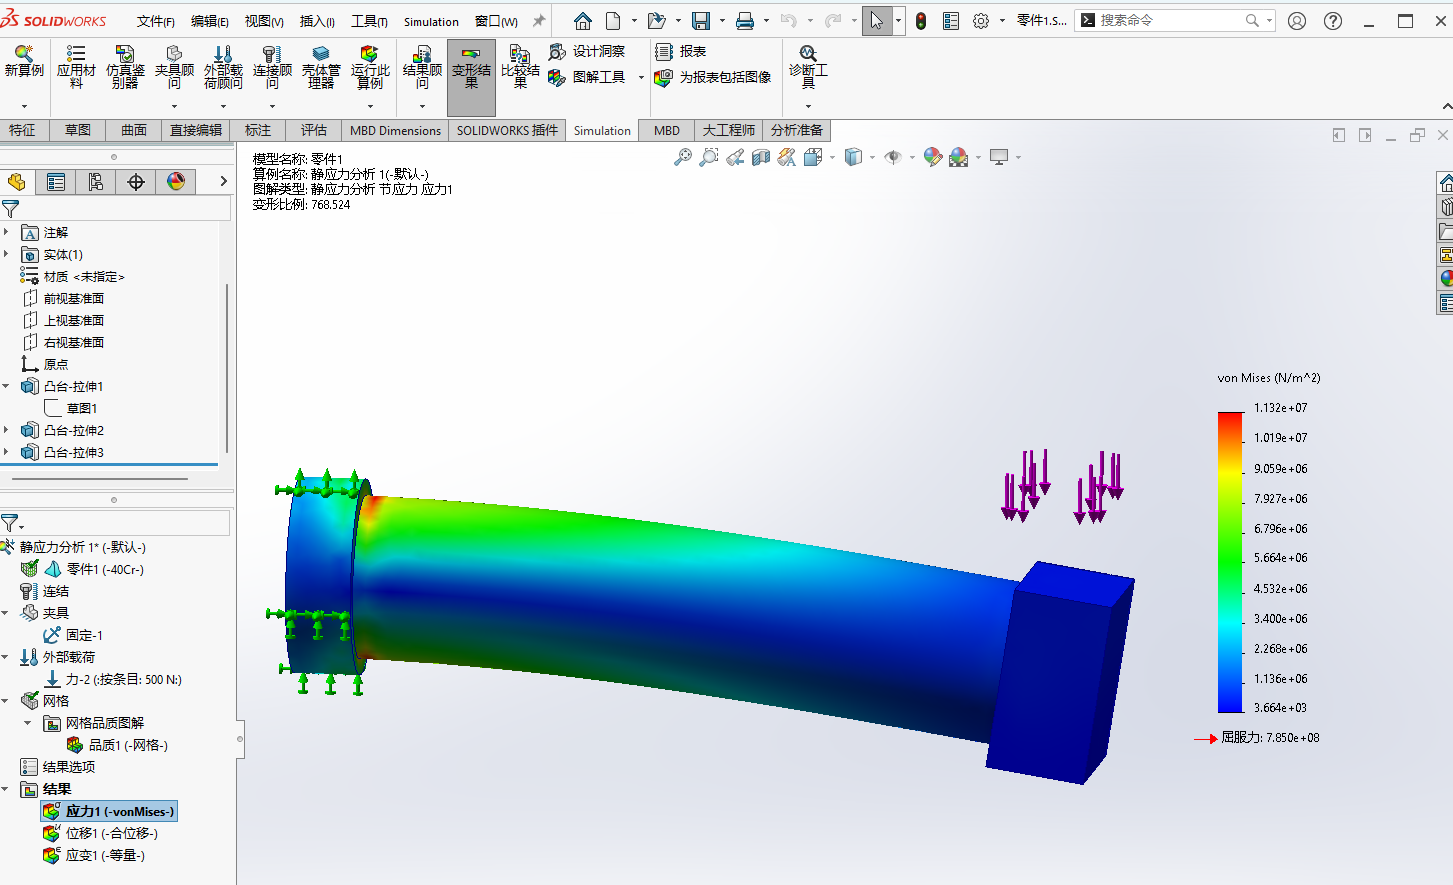The image size is (1453, 885).
Task: Open the 工具(T) menu
Action: pos(368,21)
